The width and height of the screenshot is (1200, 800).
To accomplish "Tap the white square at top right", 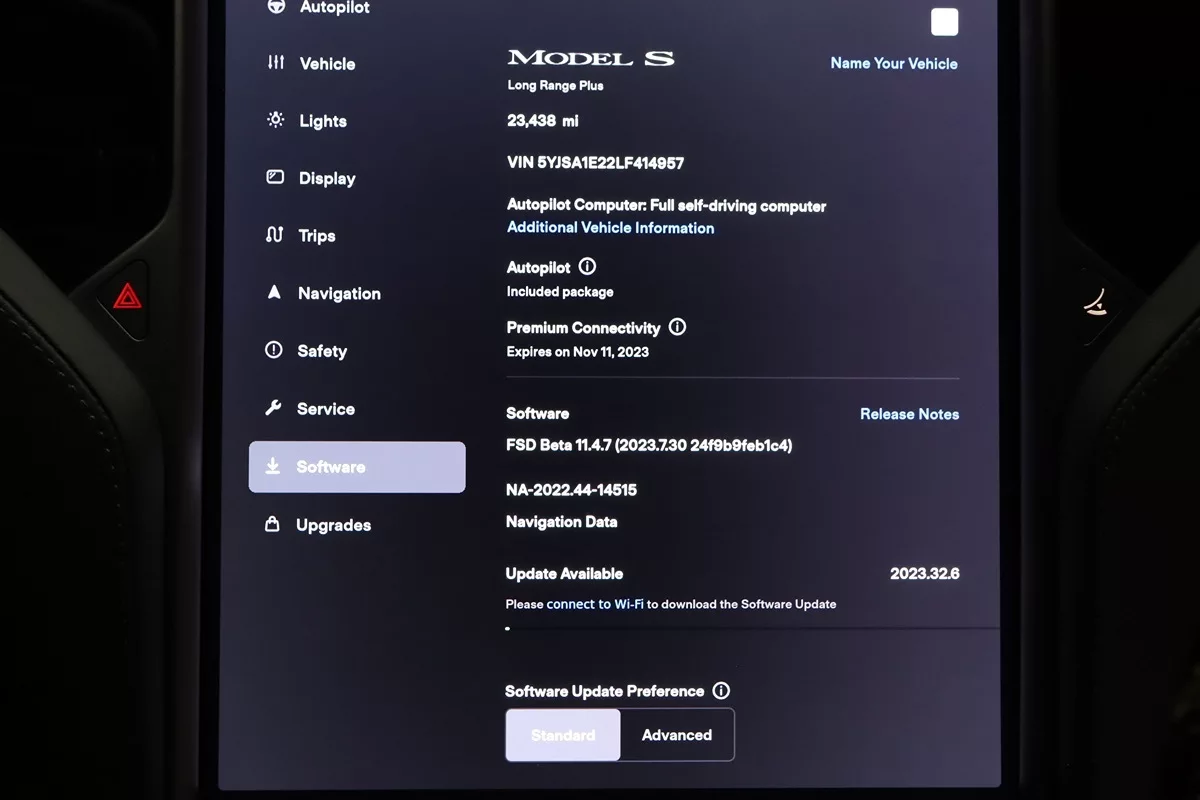I will click(x=944, y=22).
